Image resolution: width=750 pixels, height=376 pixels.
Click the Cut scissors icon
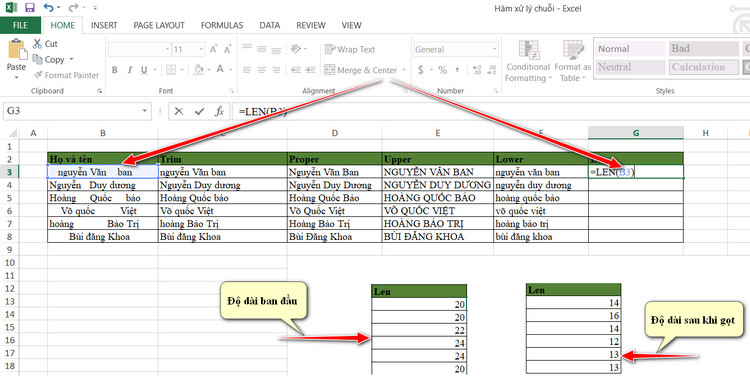point(37,44)
